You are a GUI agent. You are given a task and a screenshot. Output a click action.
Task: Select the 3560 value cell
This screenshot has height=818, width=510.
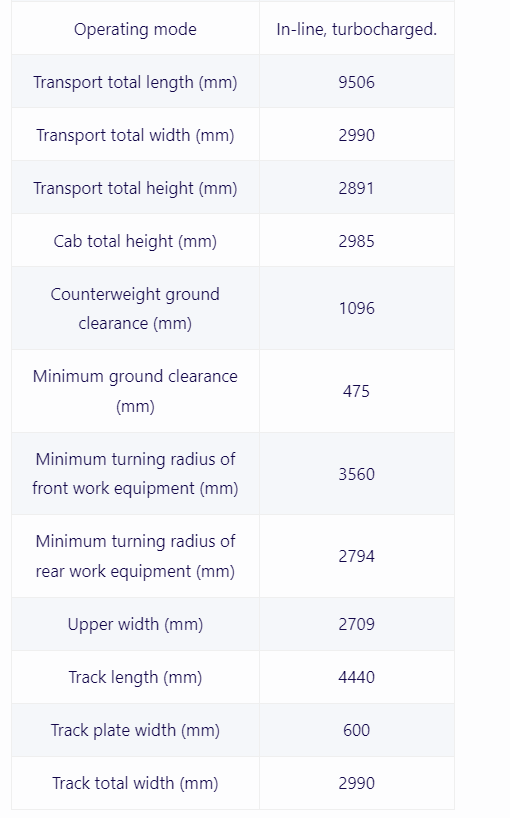click(x=357, y=474)
